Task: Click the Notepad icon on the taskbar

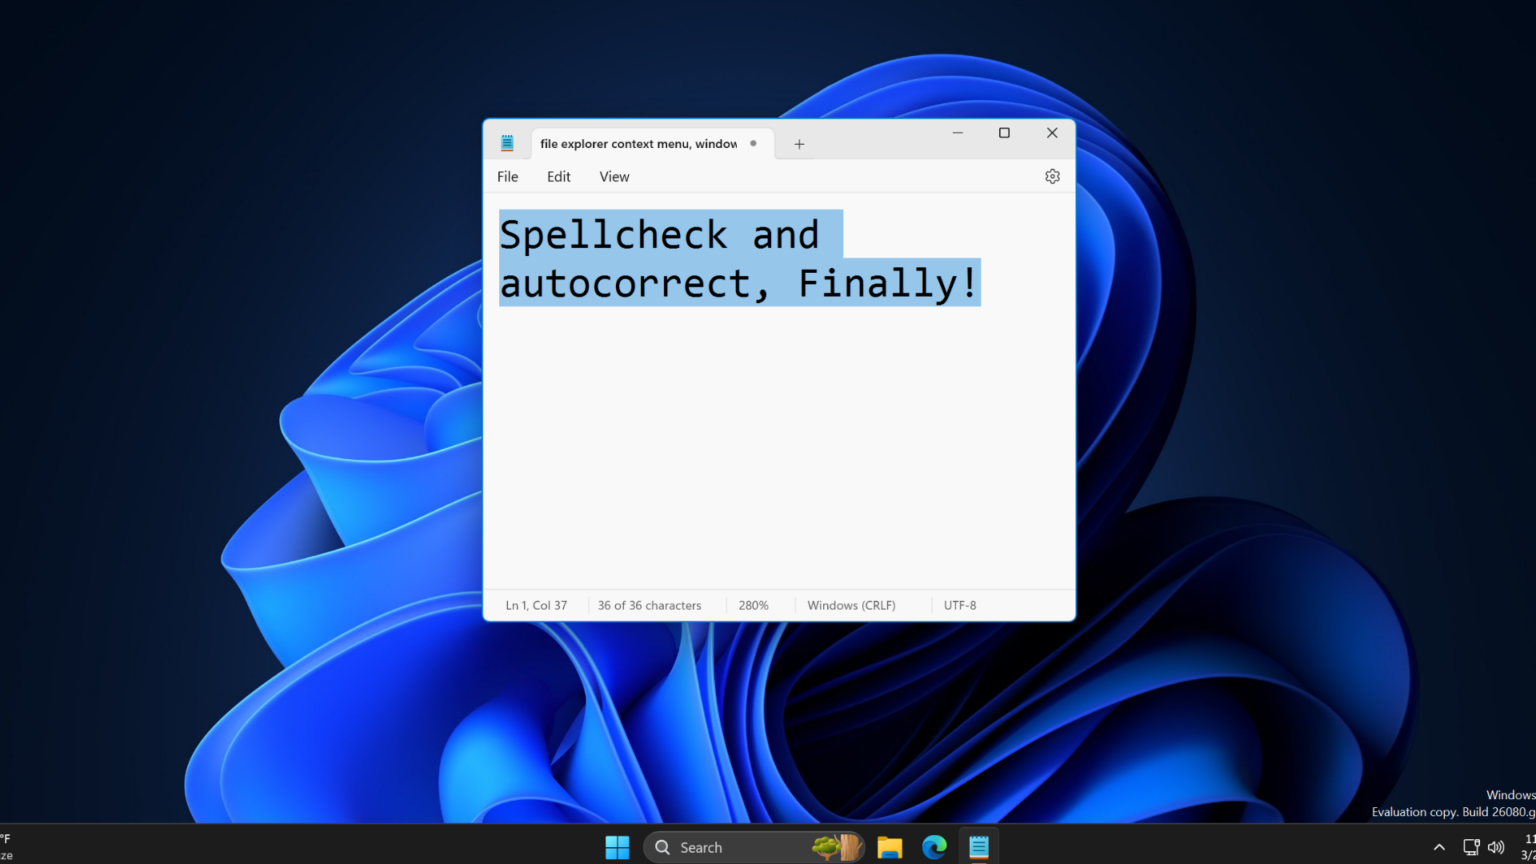Action: (x=978, y=846)
